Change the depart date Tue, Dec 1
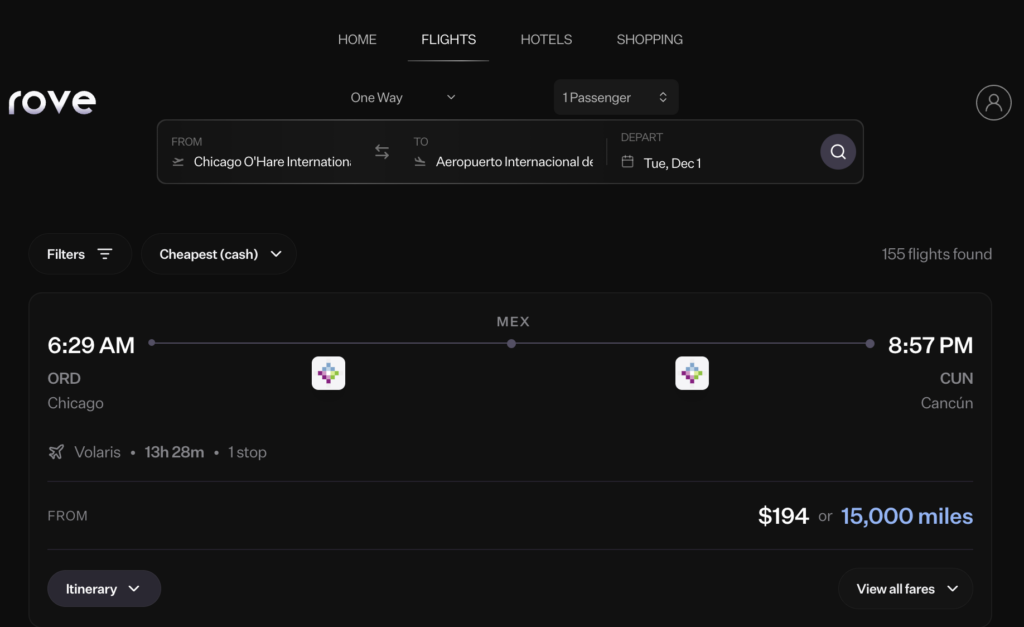The width and height of the screenshot is (1024, 627). pos(672,163)
